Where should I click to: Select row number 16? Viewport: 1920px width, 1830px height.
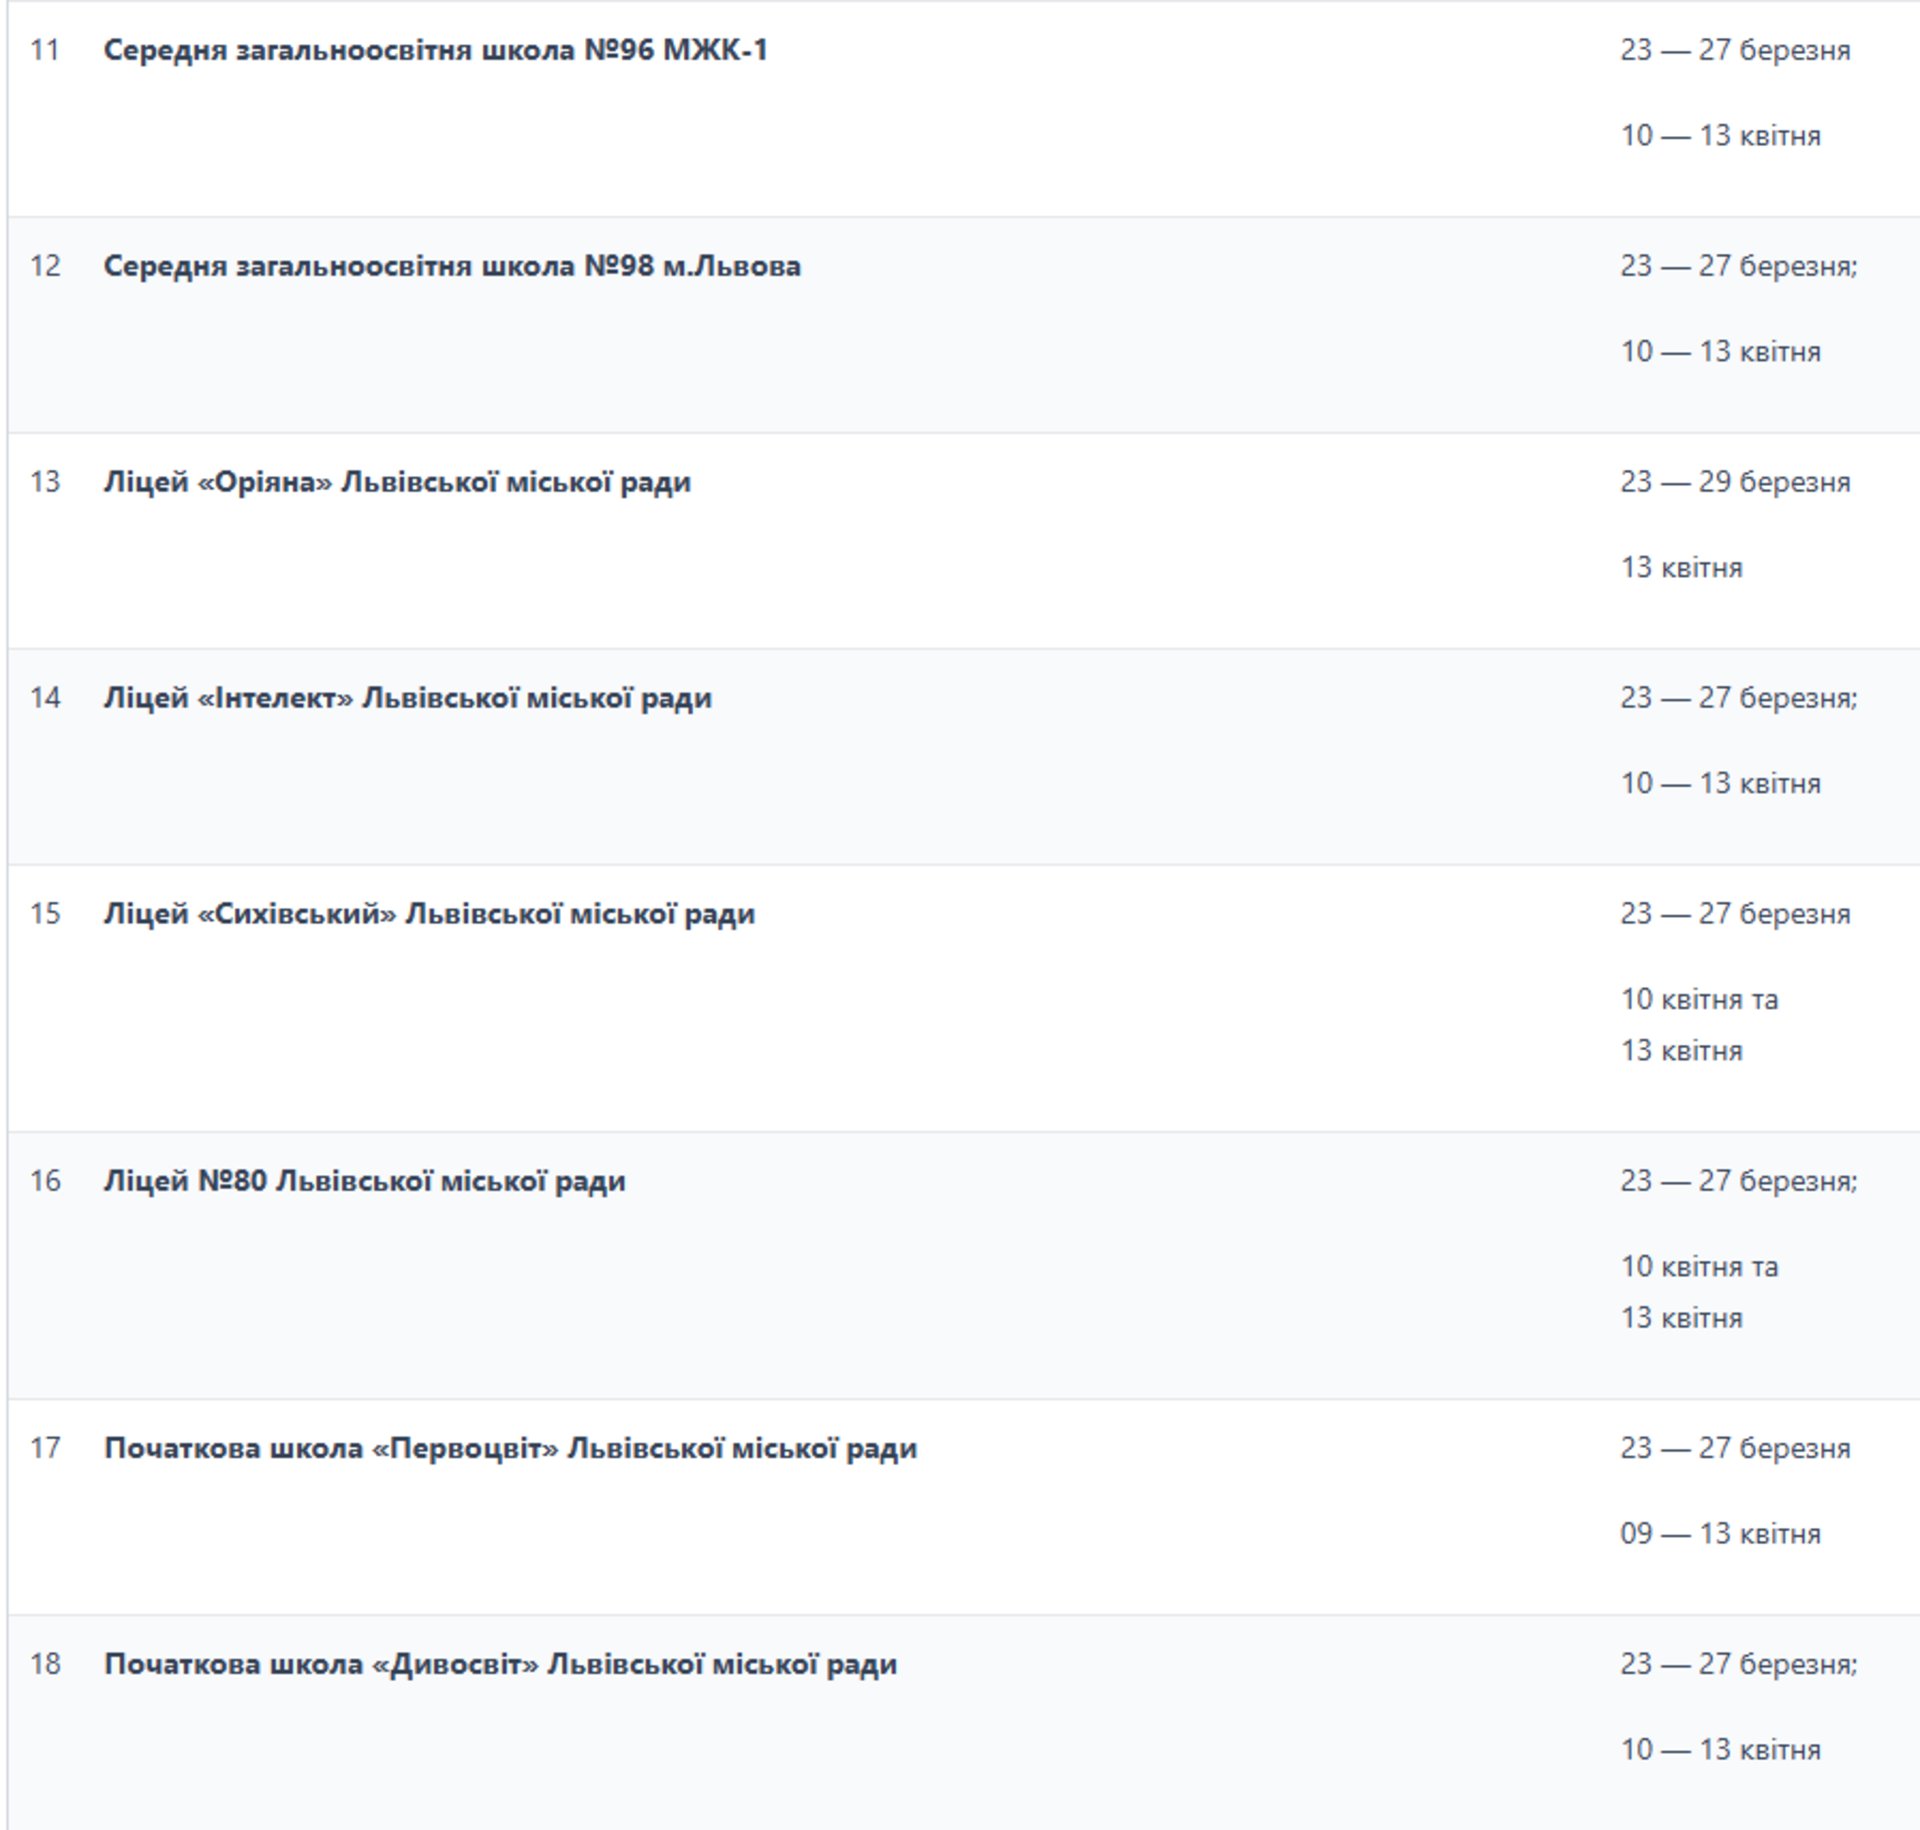pos(45,1181)
